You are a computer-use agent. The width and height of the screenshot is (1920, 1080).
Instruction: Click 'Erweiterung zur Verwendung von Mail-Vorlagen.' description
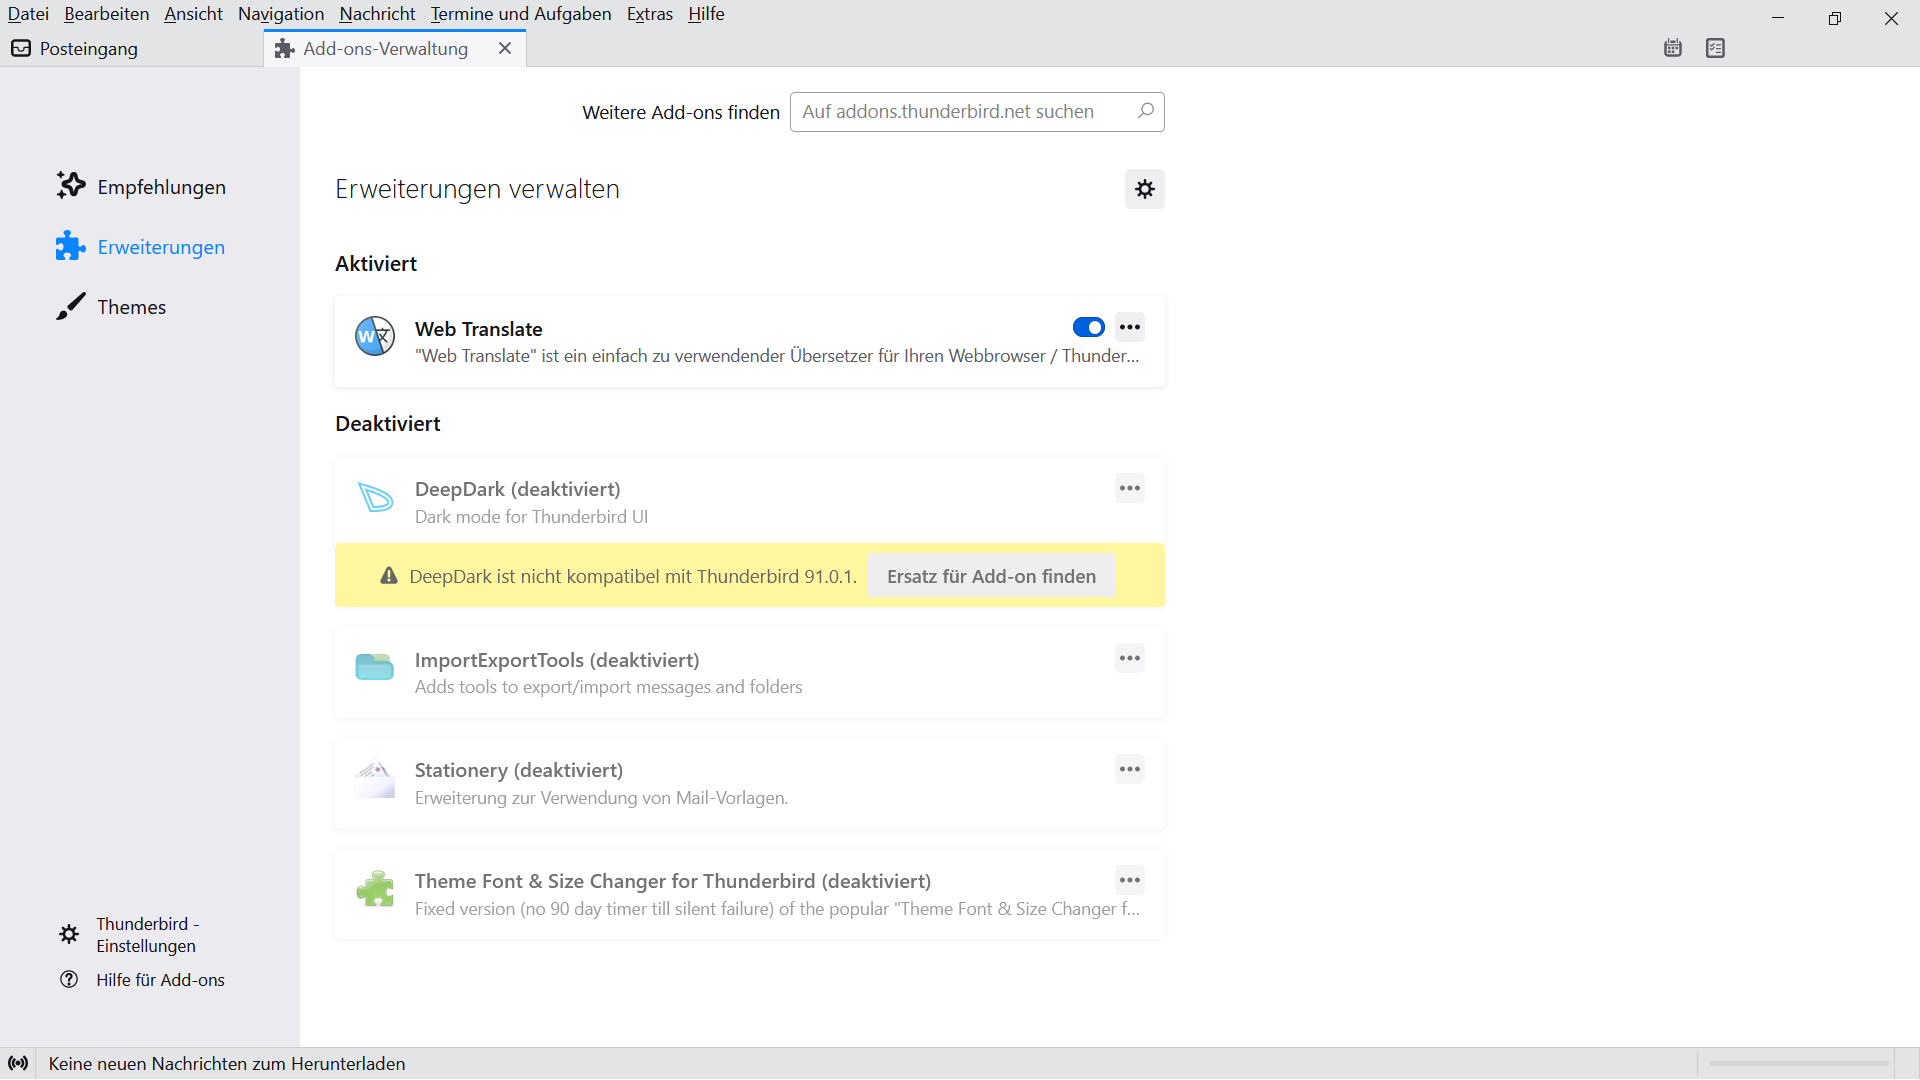pyautogui.click(x=601, y=798)
